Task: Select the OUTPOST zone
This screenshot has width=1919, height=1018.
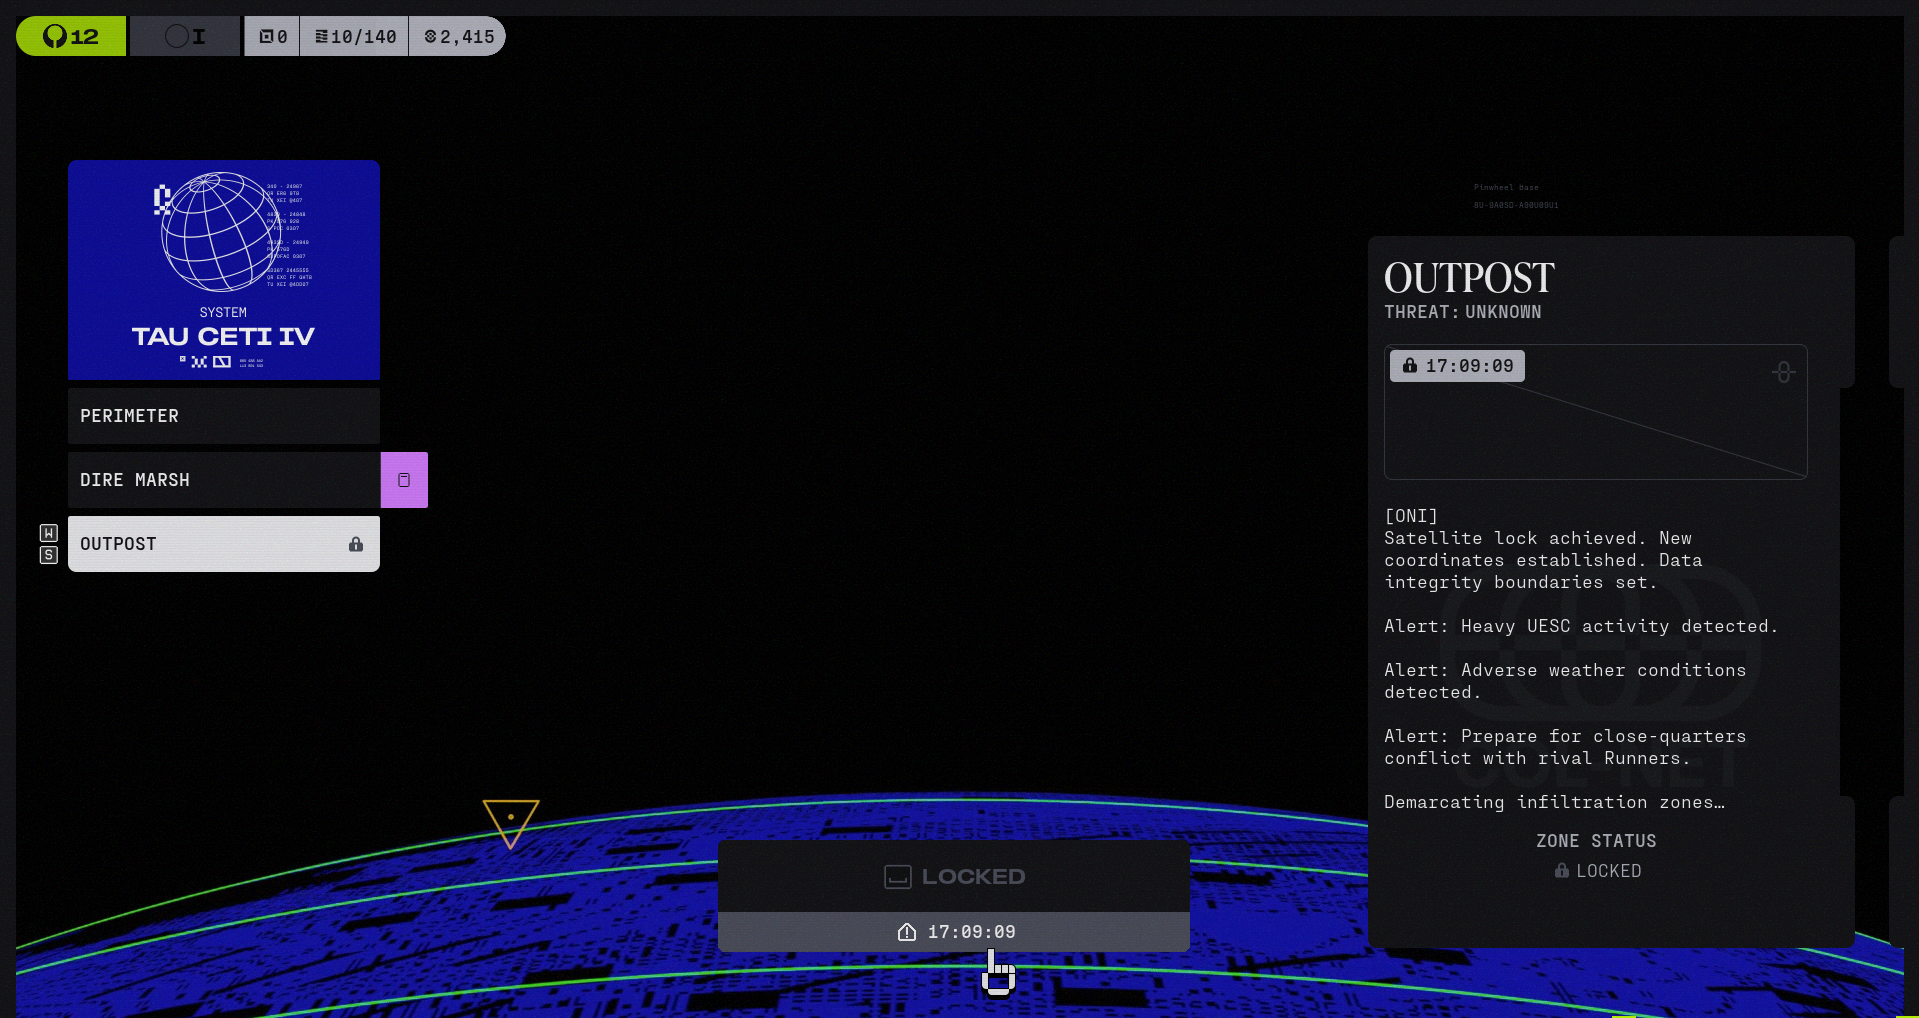Action: tap(224, 544)
